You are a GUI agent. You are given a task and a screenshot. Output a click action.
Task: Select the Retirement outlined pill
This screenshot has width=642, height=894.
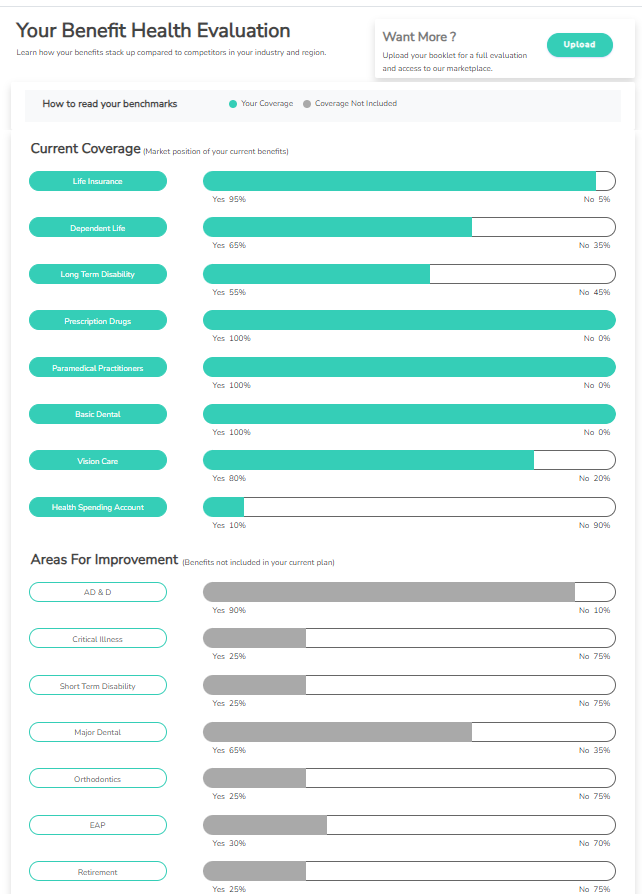97,871
